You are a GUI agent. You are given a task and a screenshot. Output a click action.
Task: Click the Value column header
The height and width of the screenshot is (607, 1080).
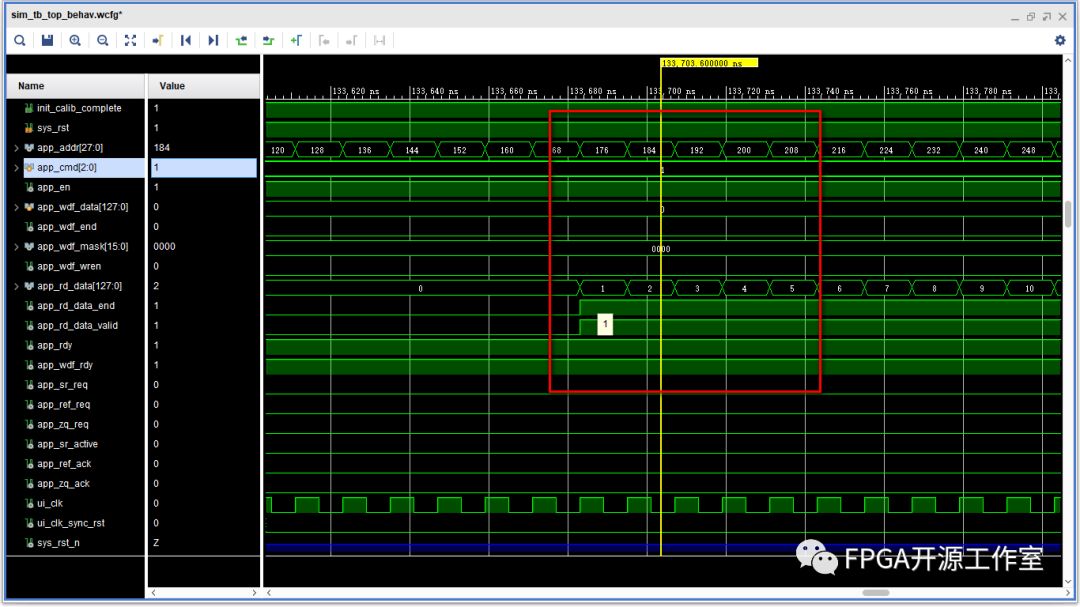171,86
